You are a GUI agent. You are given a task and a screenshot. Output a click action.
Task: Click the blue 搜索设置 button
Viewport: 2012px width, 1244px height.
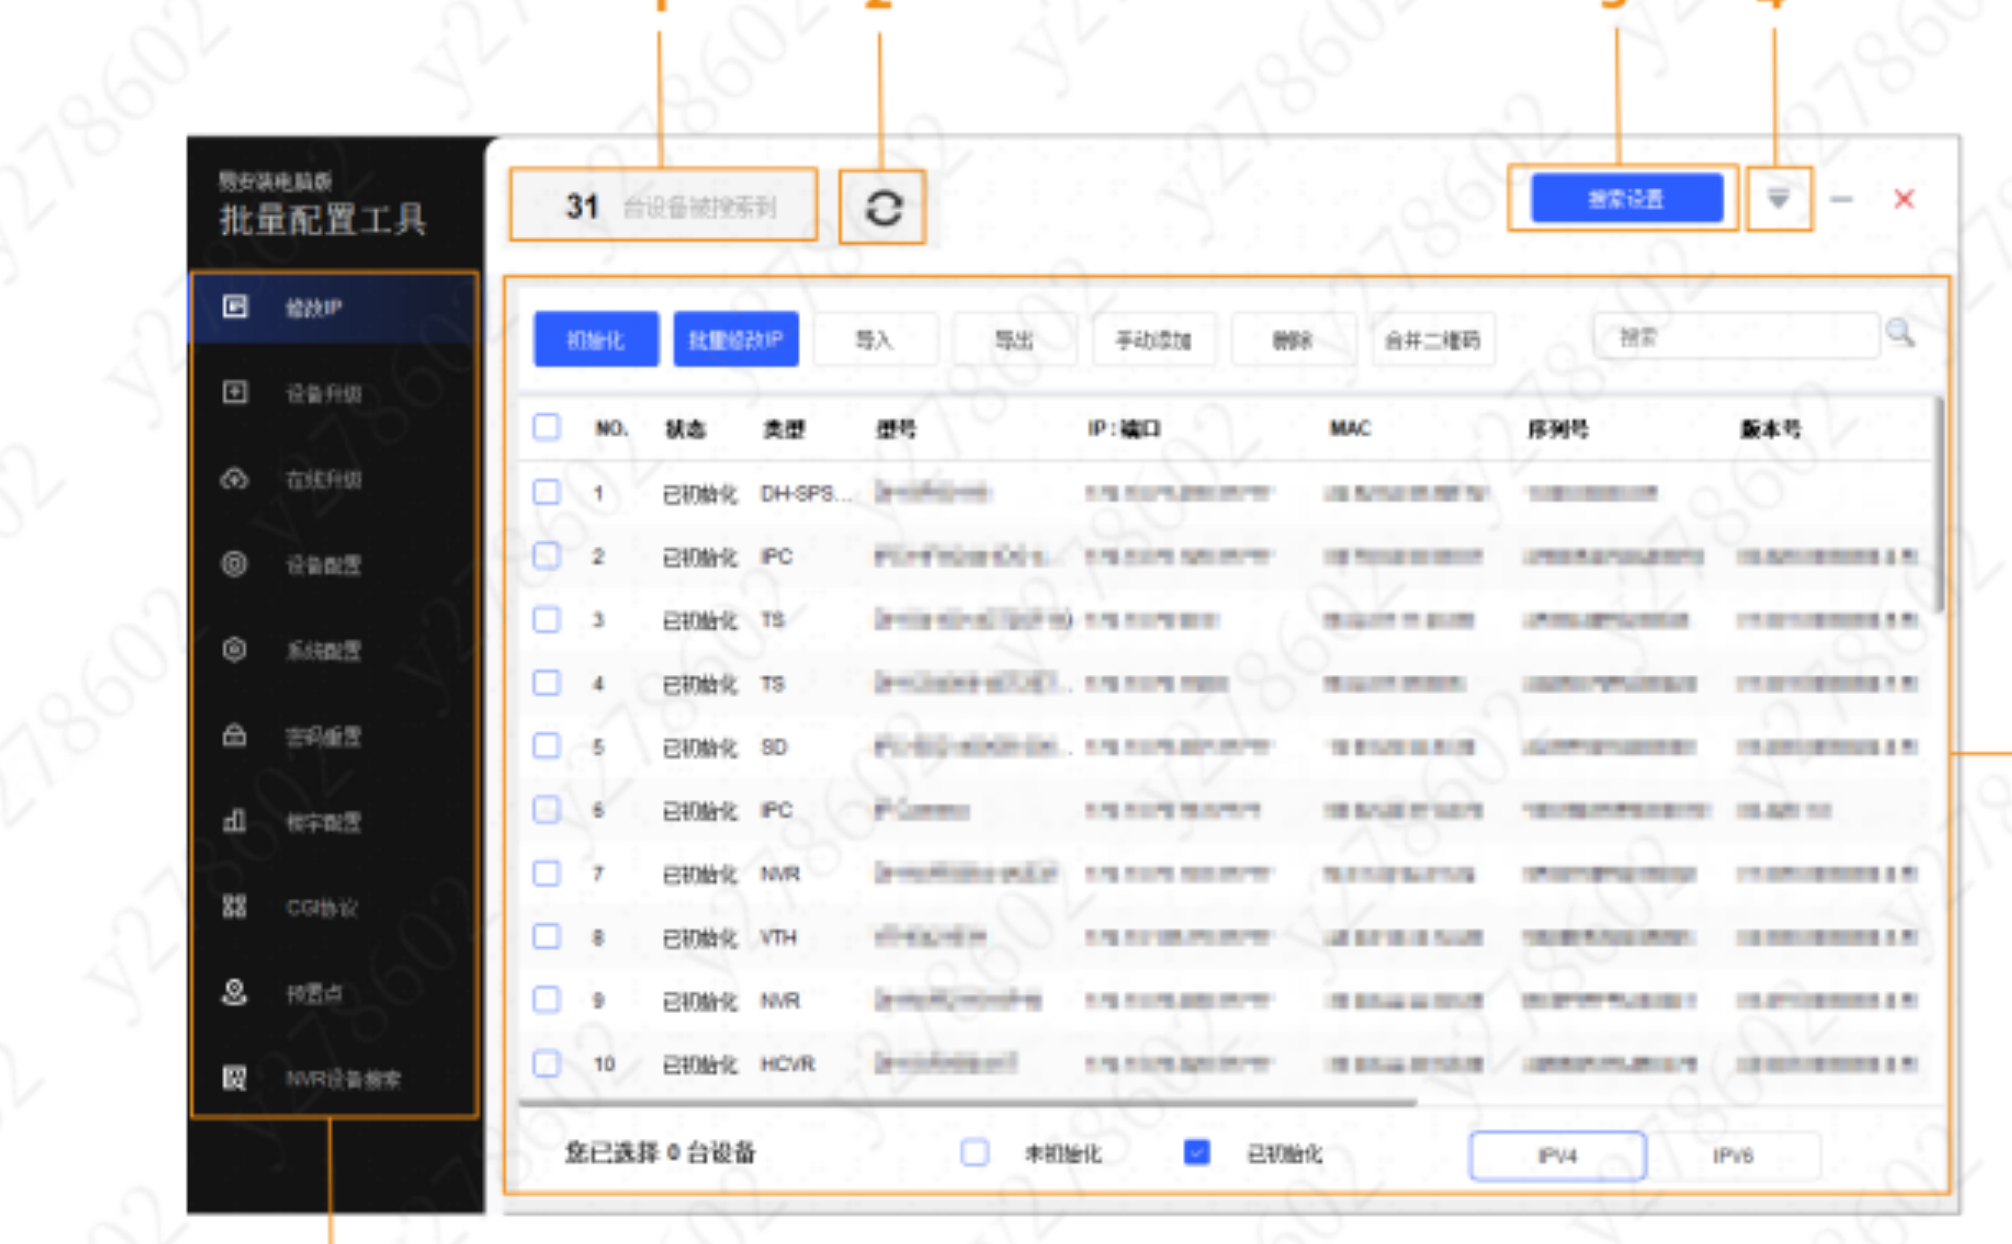click(1627, 199)
